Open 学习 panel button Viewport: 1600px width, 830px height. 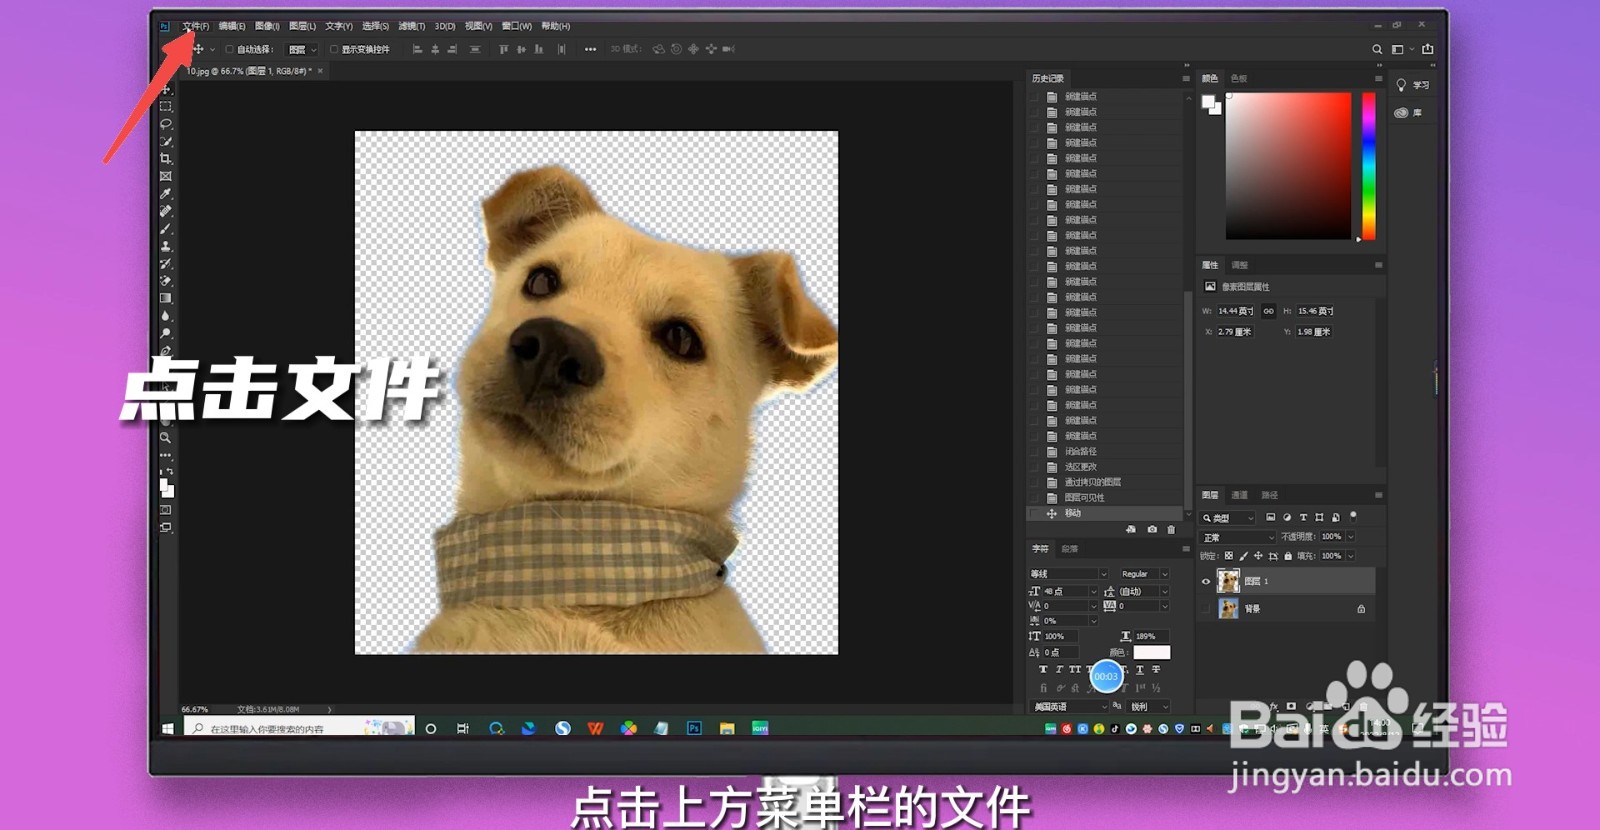1412,85
